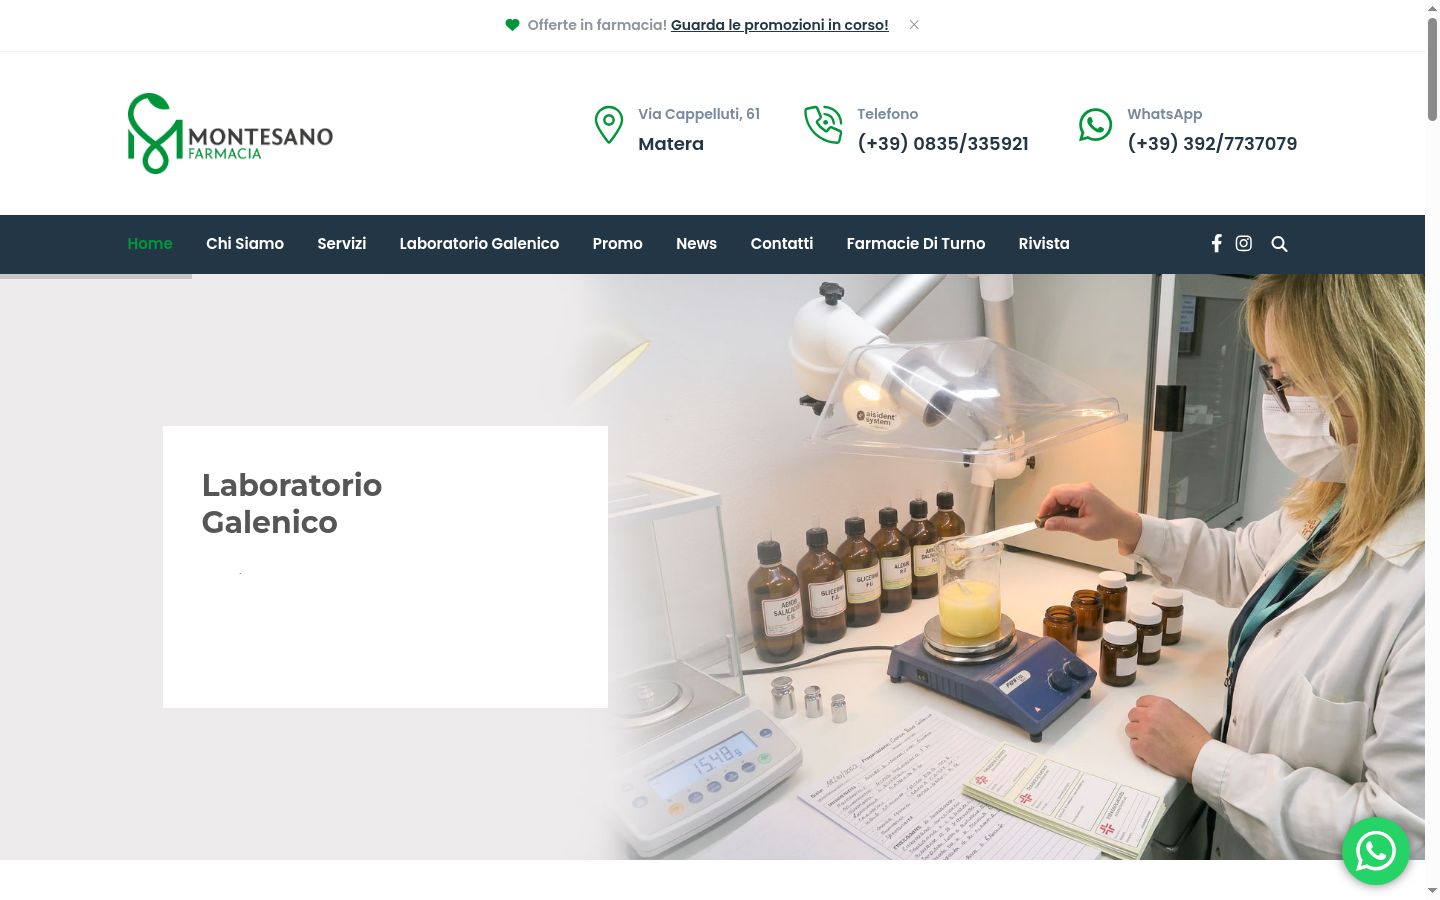
Task: Open the Facebook page icon
Action: pyautogui.click(x=1216, y=243)
